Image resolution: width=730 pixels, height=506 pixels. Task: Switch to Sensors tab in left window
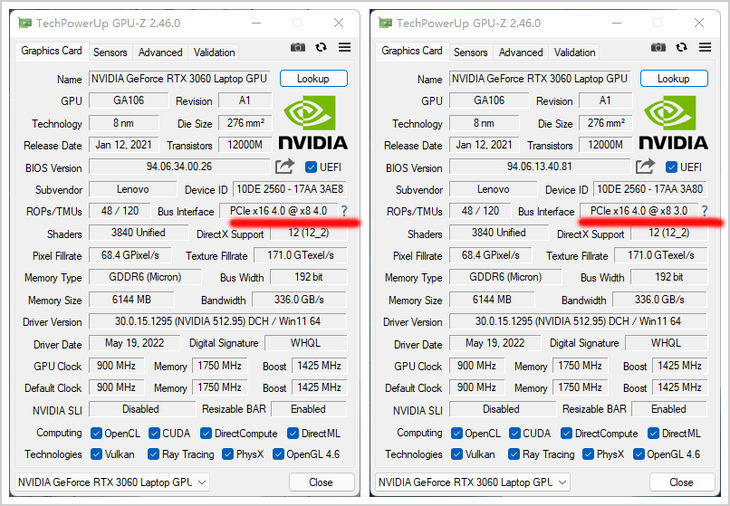(110, 52)
